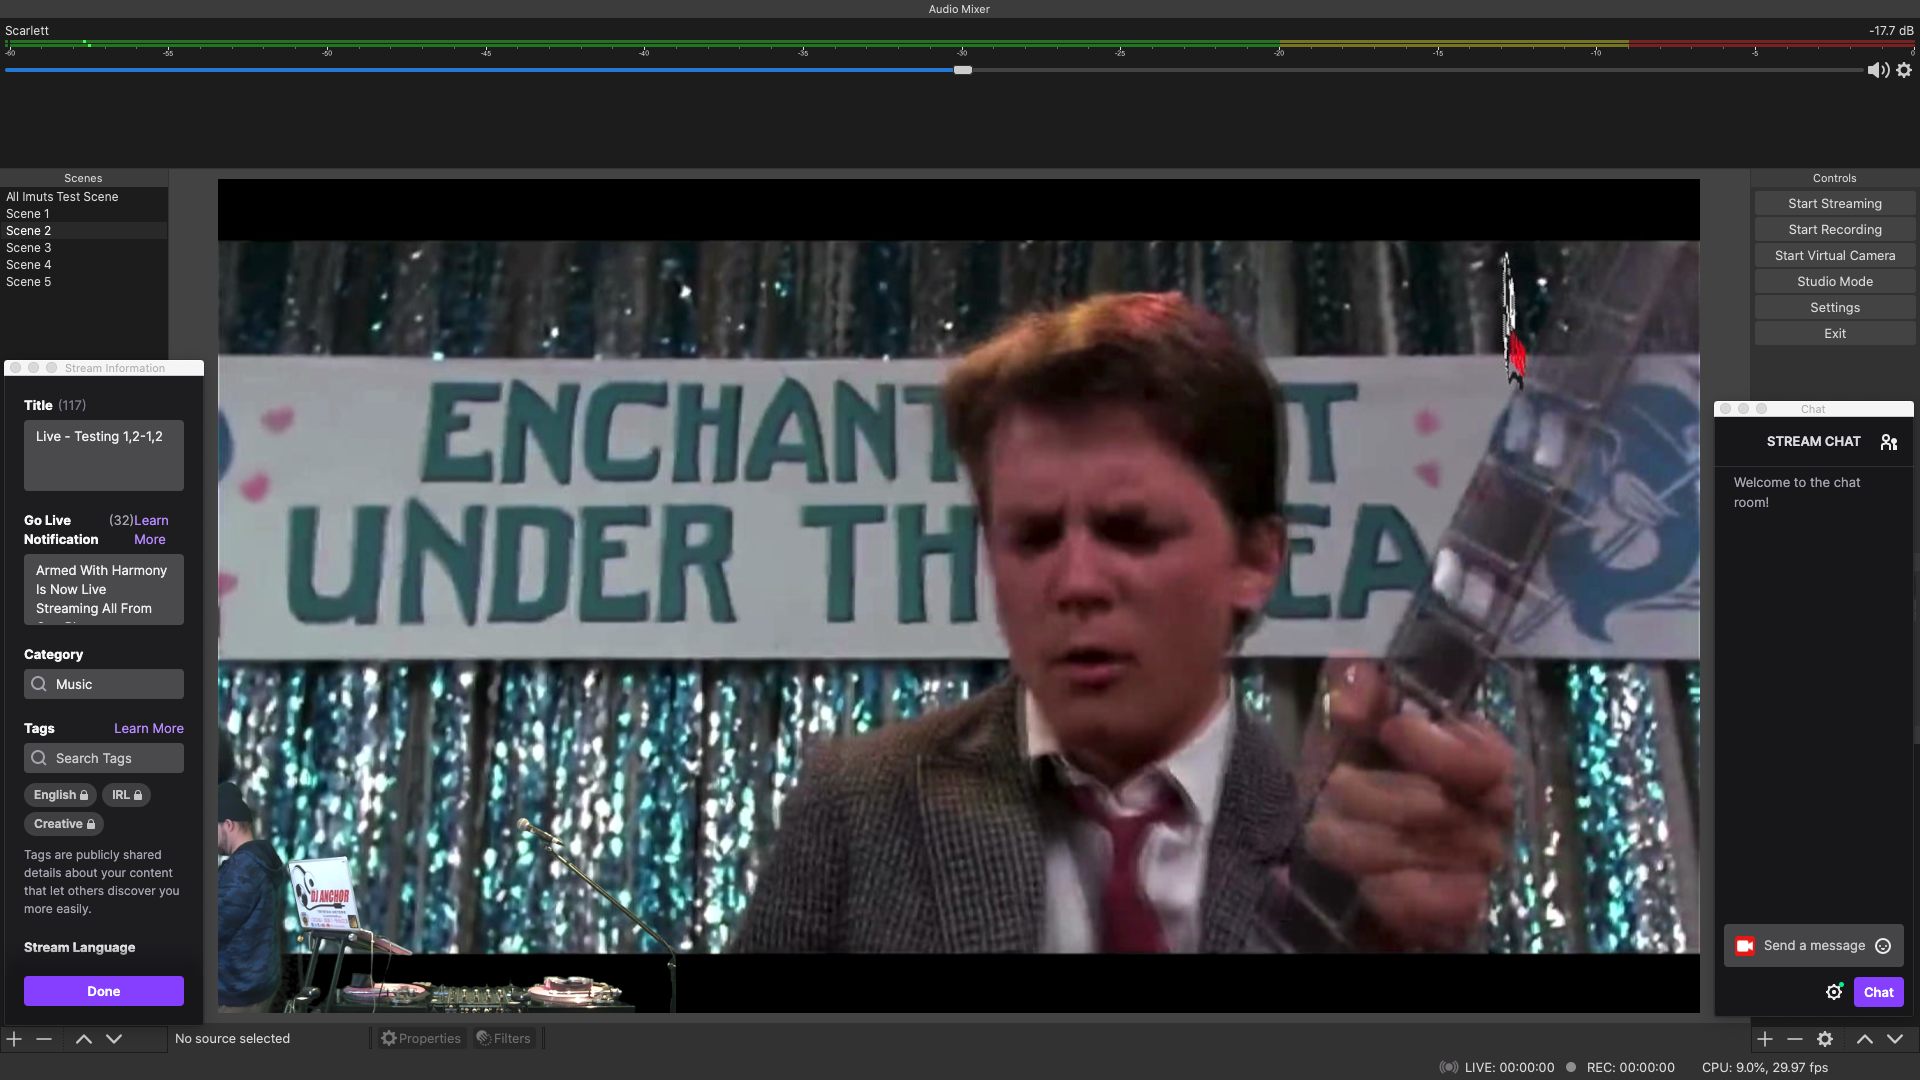
Task: Add a new scene with plus icon
Action: pyautogui.click(x=14, y=1039)
